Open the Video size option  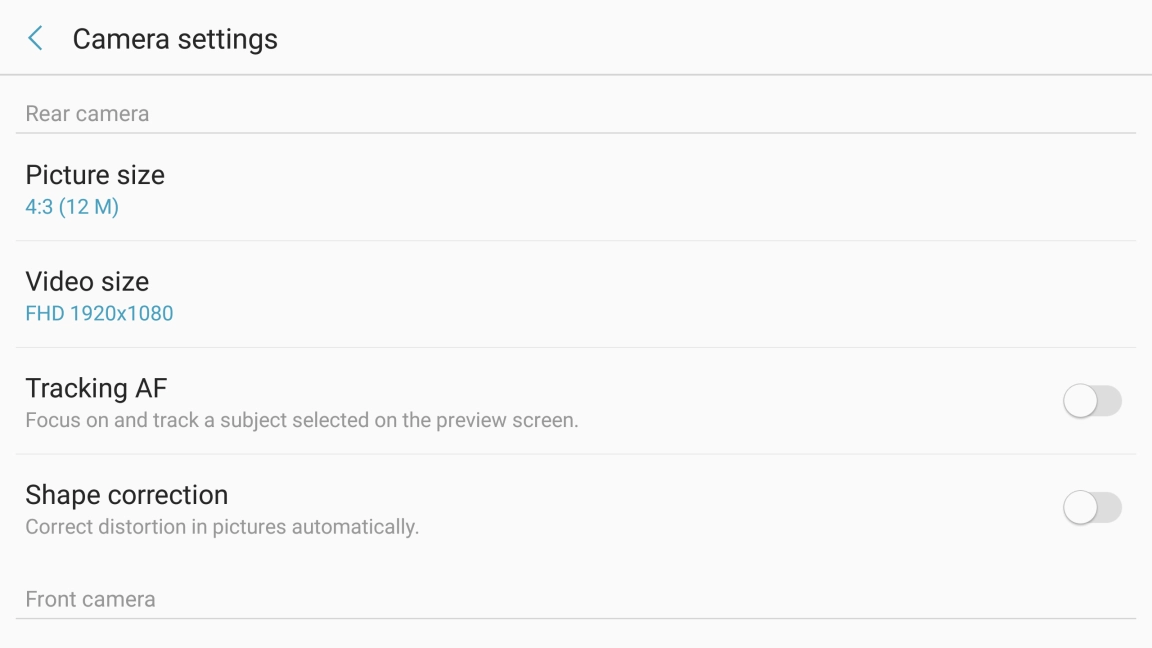pyautogui.click(x=87, y=281)
